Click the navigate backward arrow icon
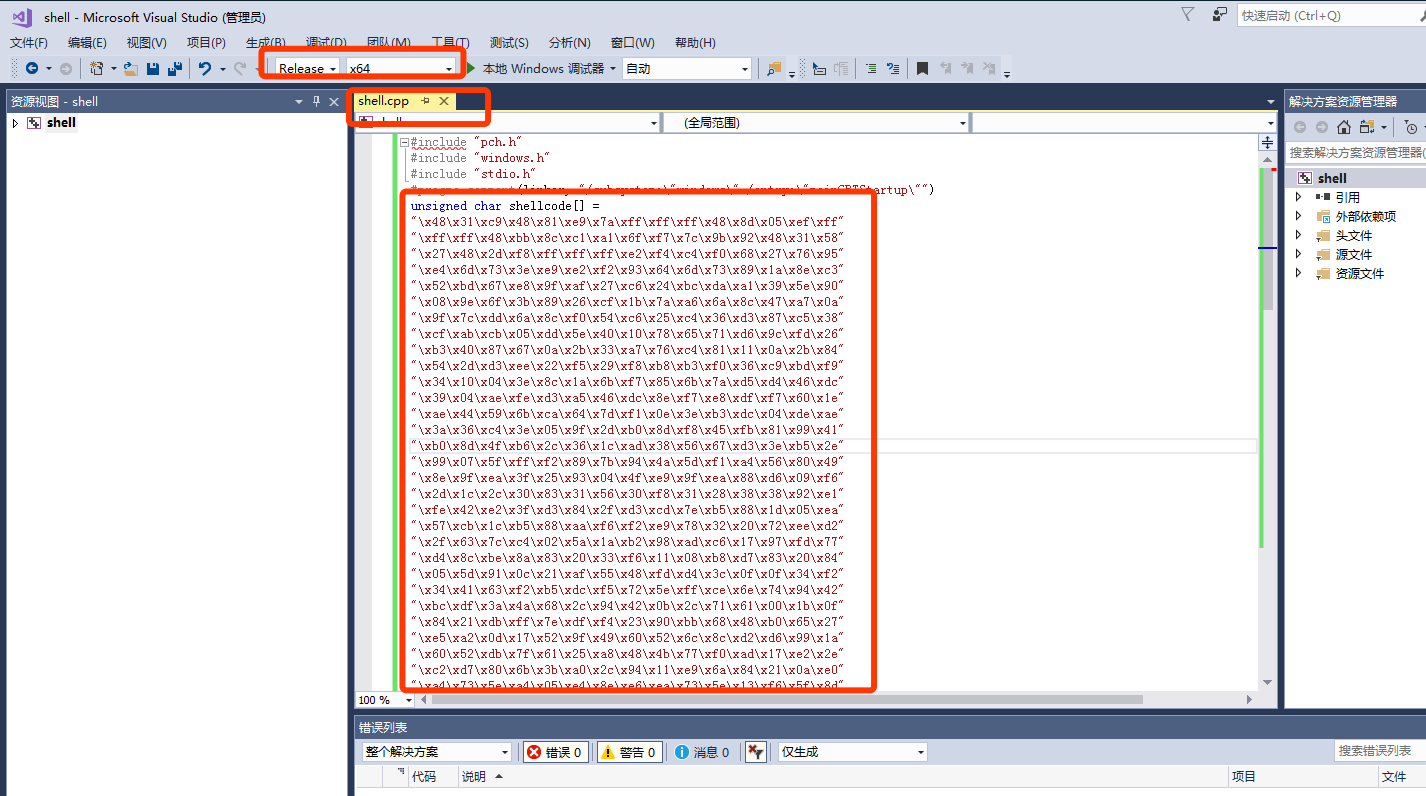 (x=31, y=68)
